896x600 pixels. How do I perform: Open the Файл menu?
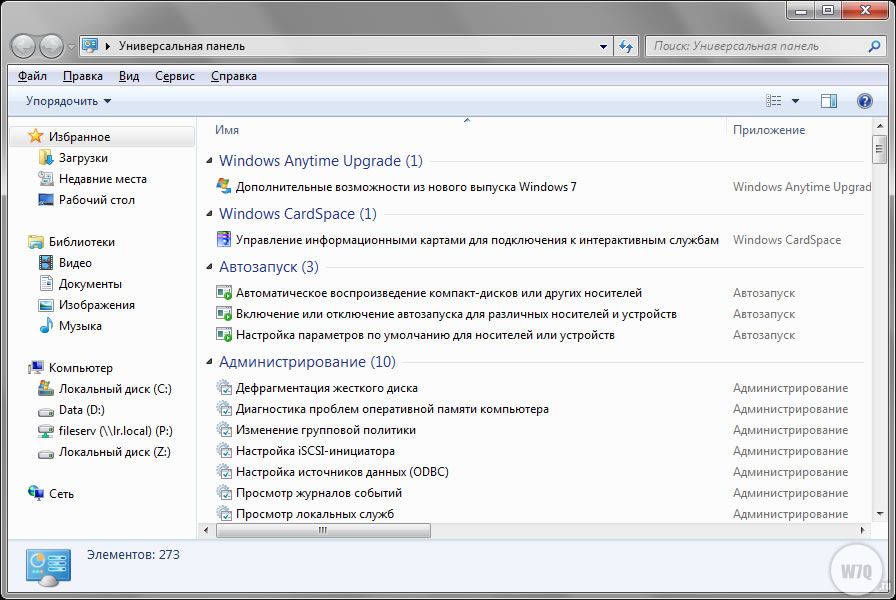pos(32,76)
